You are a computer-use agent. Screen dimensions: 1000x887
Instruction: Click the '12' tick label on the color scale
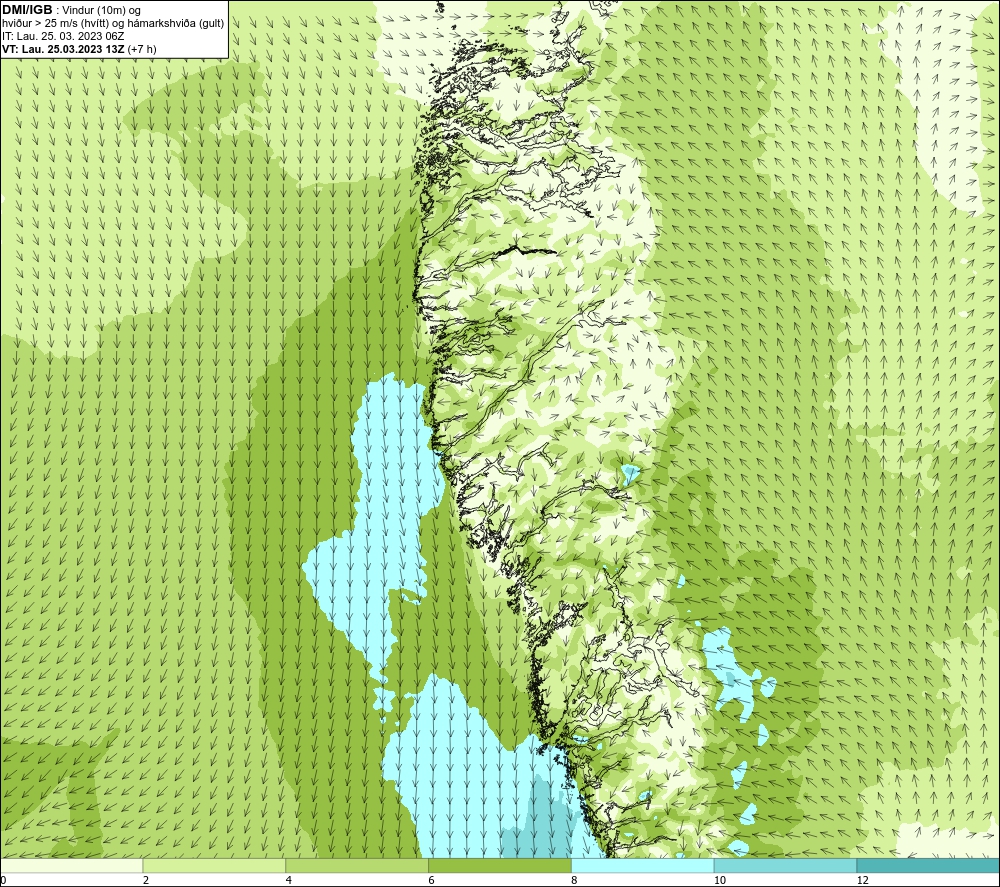[x=863, y=881]
